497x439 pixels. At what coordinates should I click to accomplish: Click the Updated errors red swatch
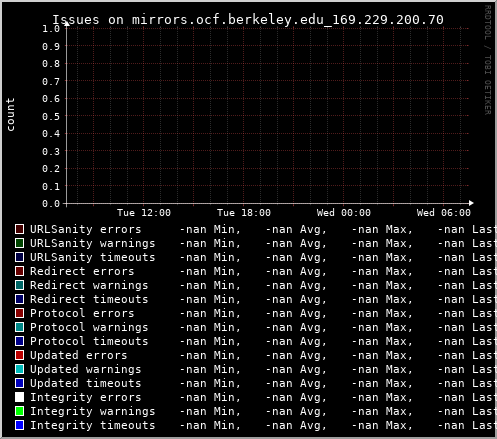tap(19, 355)
